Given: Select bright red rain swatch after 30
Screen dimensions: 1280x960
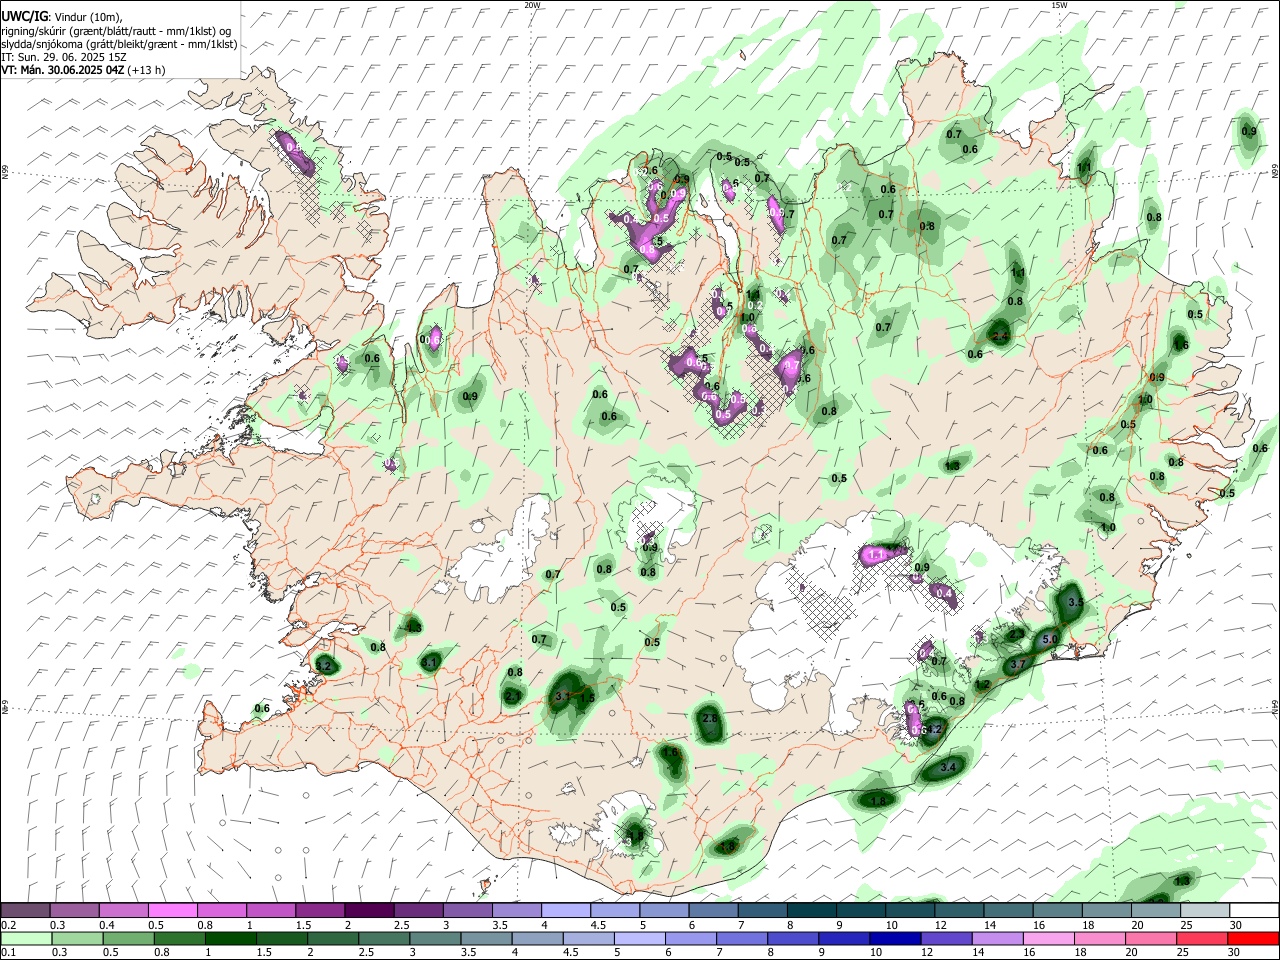Looking at the screenshot, I should point(1252,938).
